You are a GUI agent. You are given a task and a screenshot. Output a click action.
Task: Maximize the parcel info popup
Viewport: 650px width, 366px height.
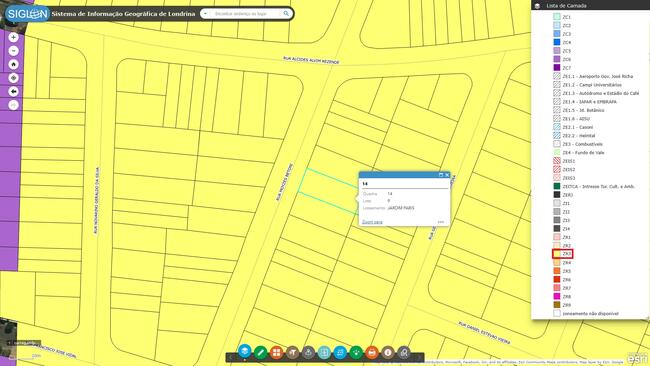click(x=441, y=175)
